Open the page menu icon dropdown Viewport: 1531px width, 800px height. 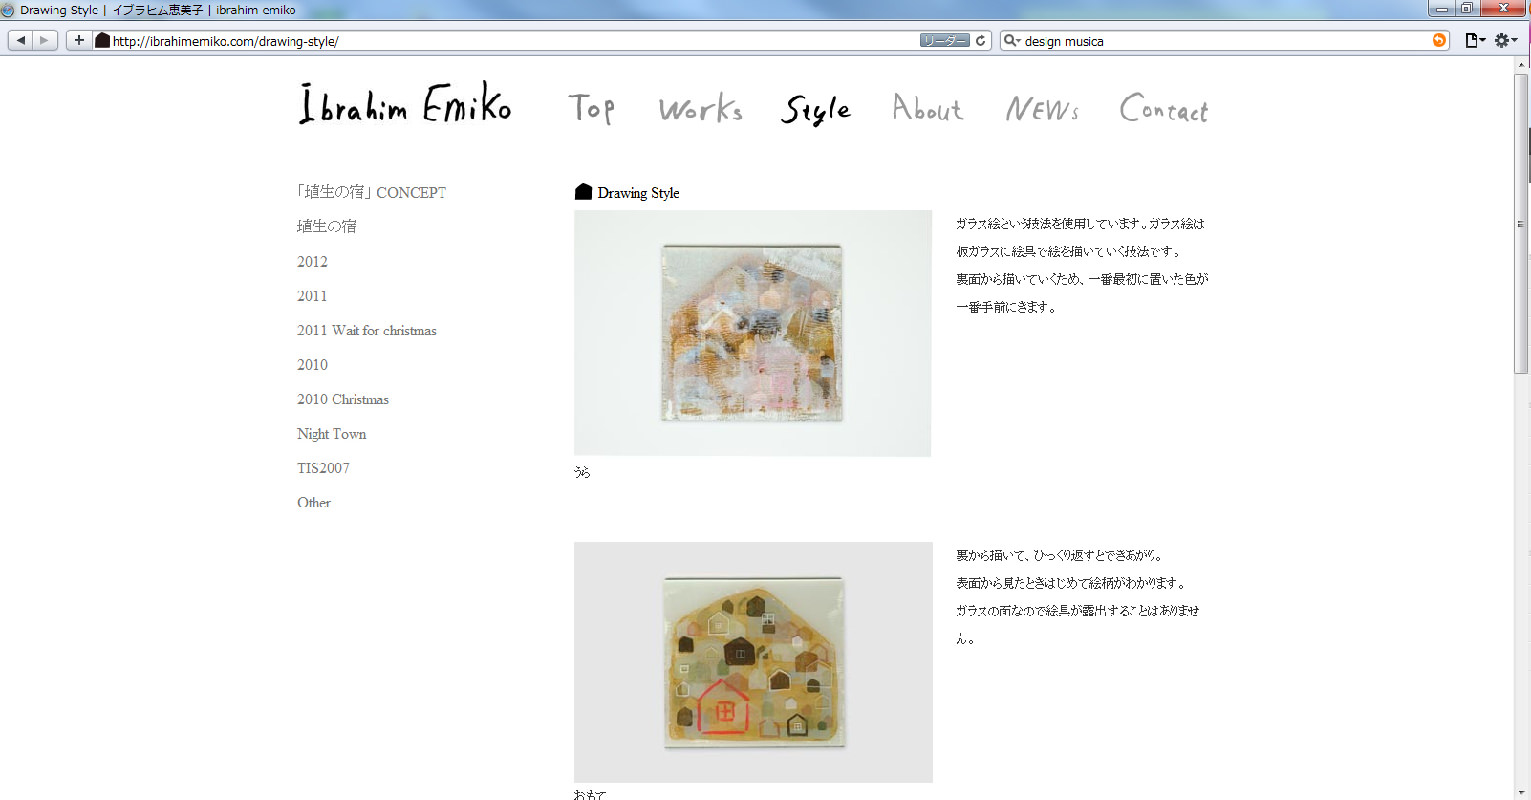[1475, 40]
